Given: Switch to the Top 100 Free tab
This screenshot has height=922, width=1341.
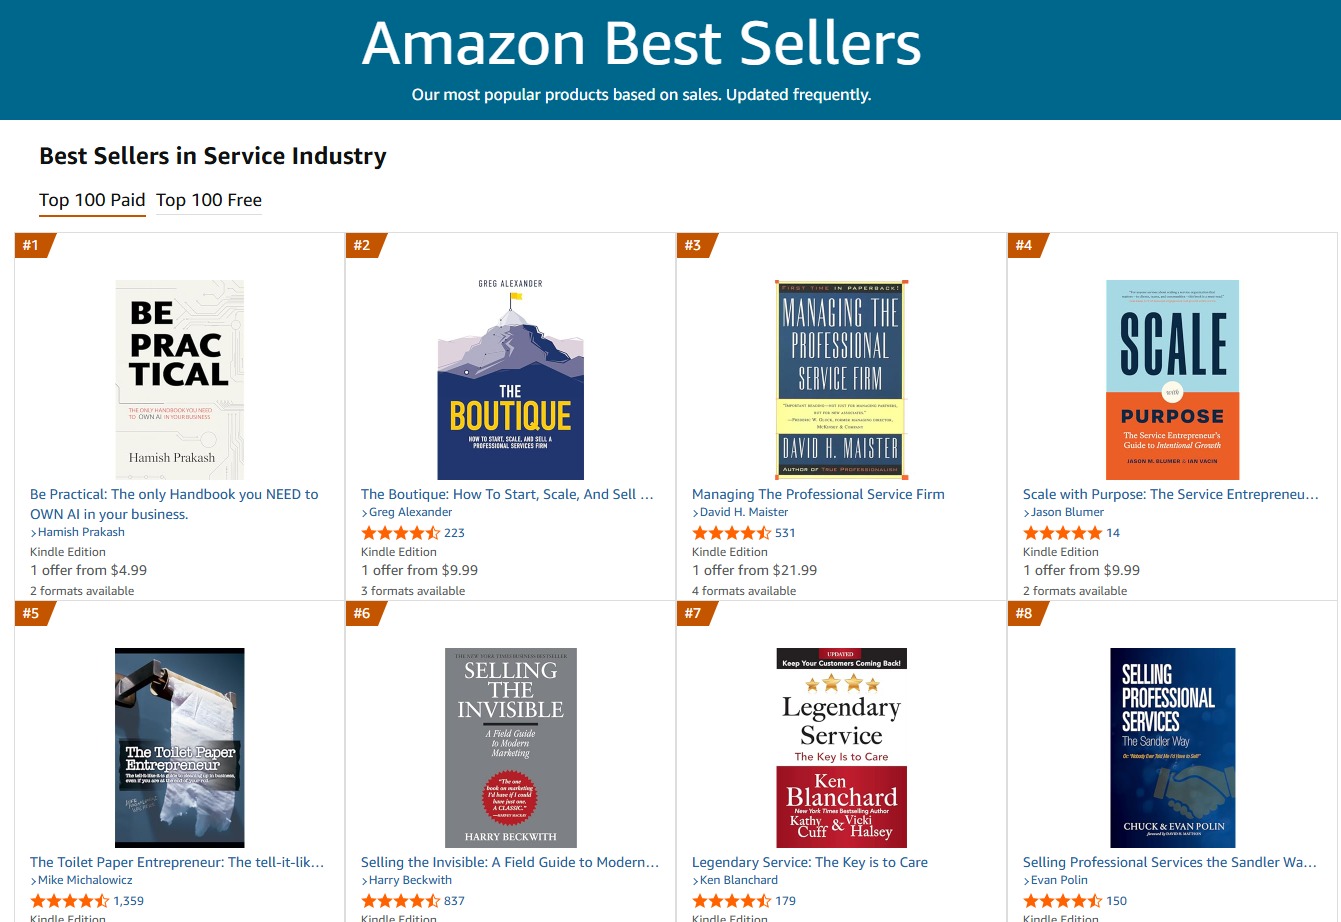Looking at the screenshot, I should pyautogui.click(x=209, y=200).
